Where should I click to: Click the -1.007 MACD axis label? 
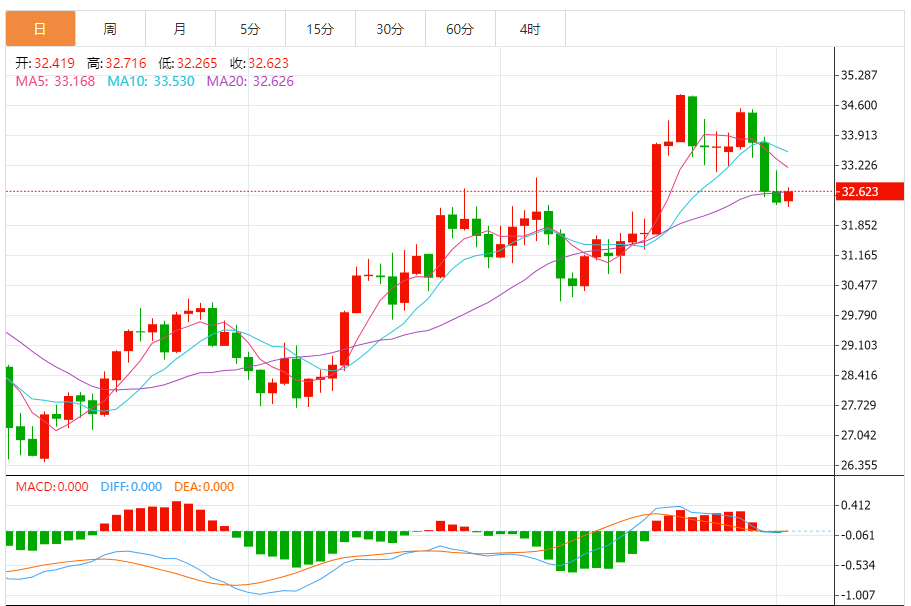[x=858, y=595]
